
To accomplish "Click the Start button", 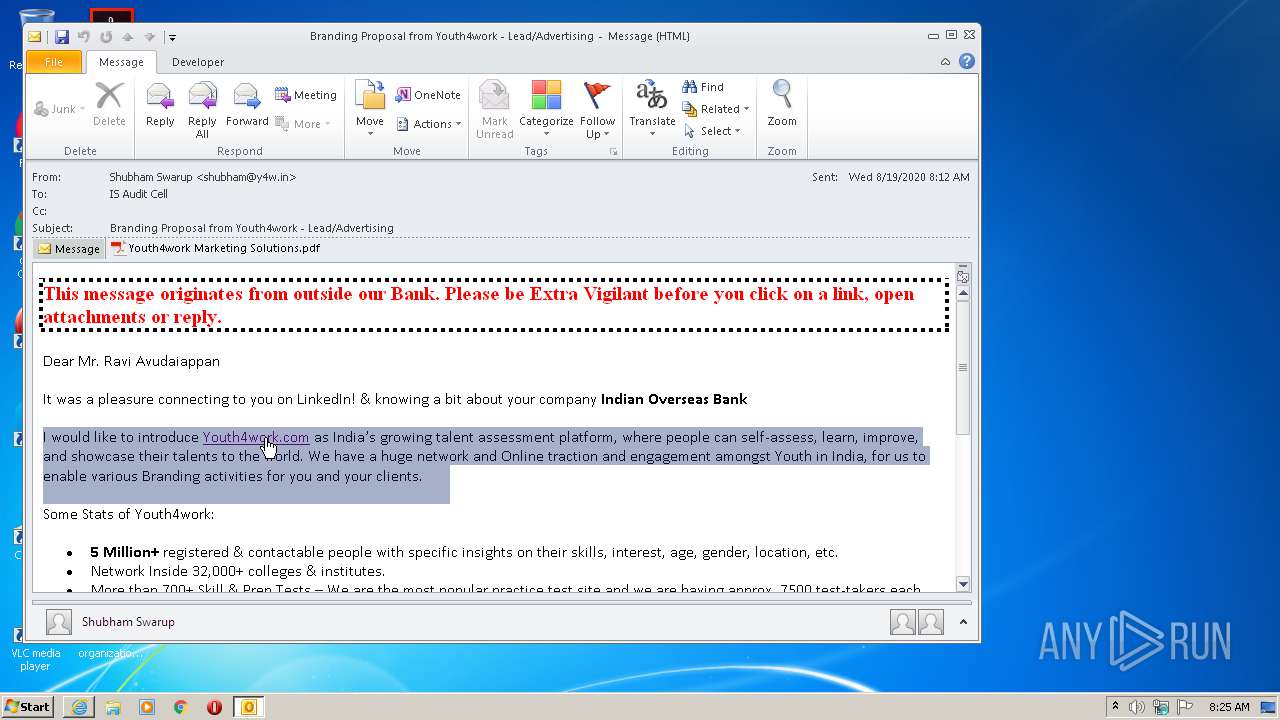I will (x=28, y=707).
